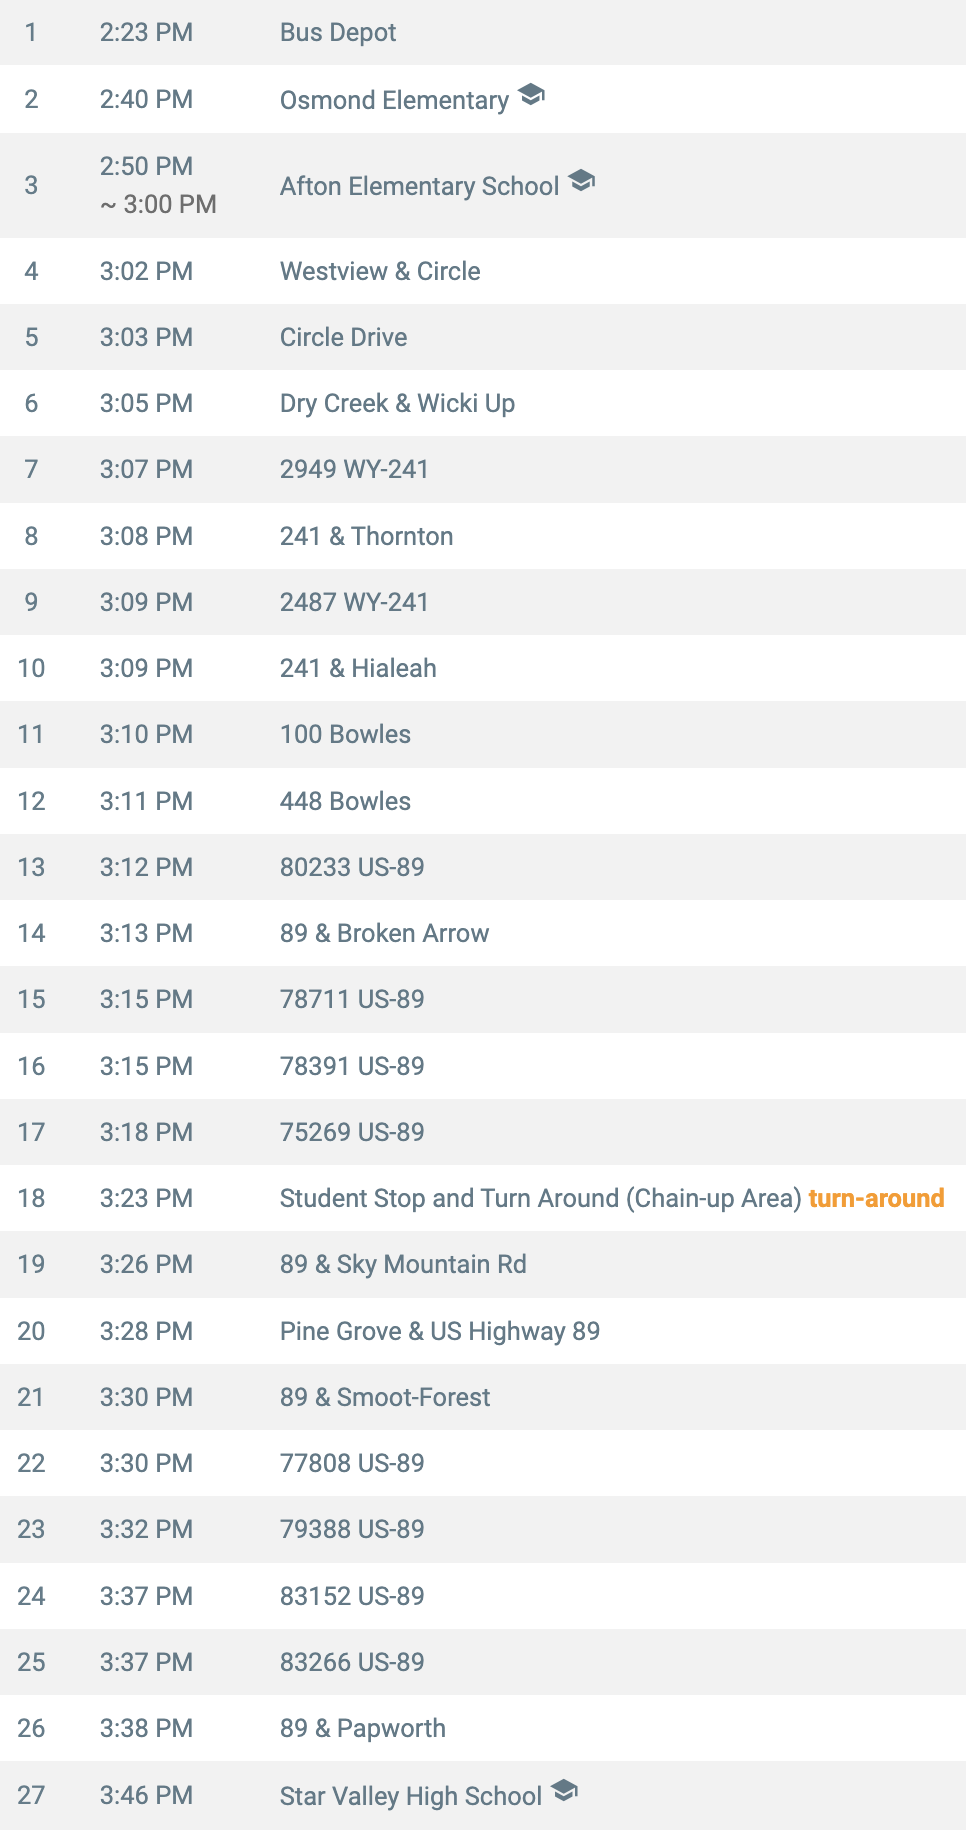Click the school icon beside Star Valley High School
The image size is (966, 1830).
click(x=564, y=1790)
